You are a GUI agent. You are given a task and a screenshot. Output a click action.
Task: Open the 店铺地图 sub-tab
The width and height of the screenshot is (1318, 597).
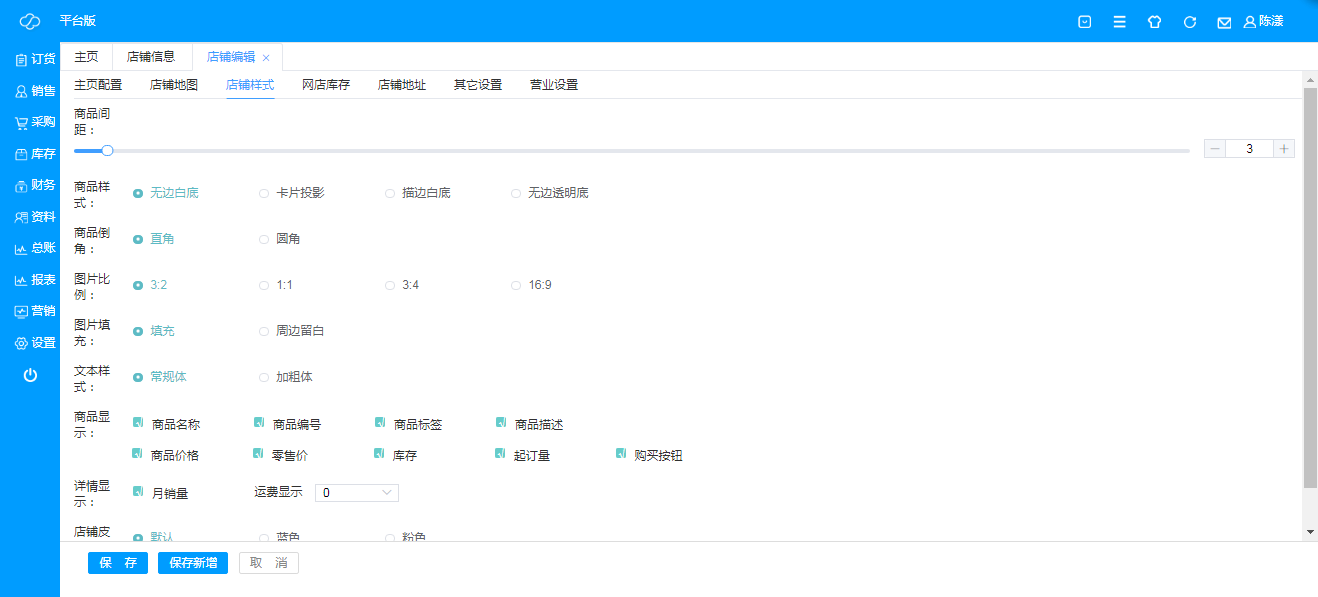click(x=174, y=85)
